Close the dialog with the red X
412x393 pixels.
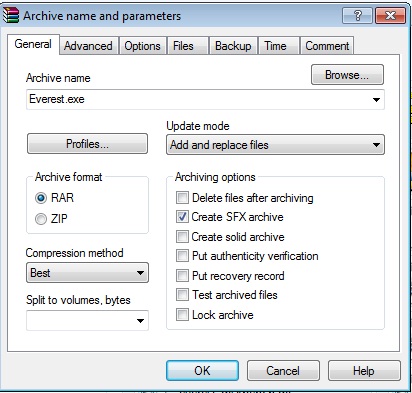390,15
